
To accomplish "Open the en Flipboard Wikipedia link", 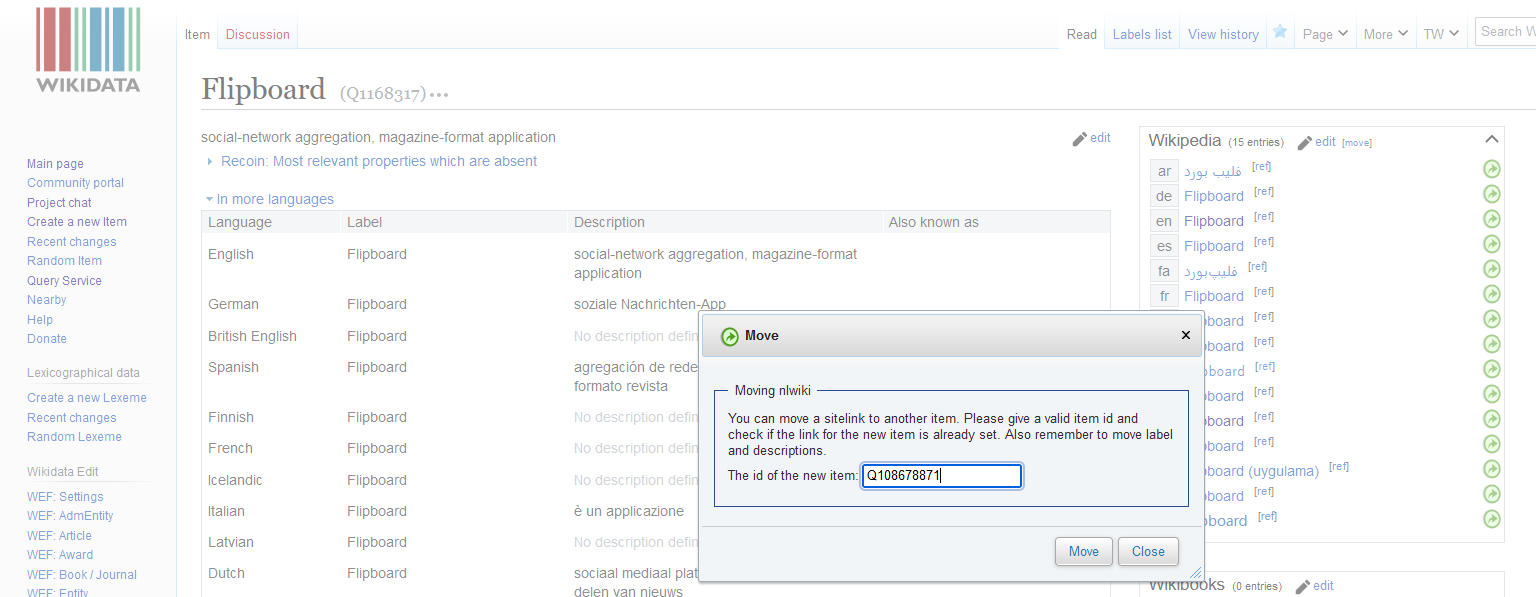I will pyautogui.click(x=1214, y=221).
